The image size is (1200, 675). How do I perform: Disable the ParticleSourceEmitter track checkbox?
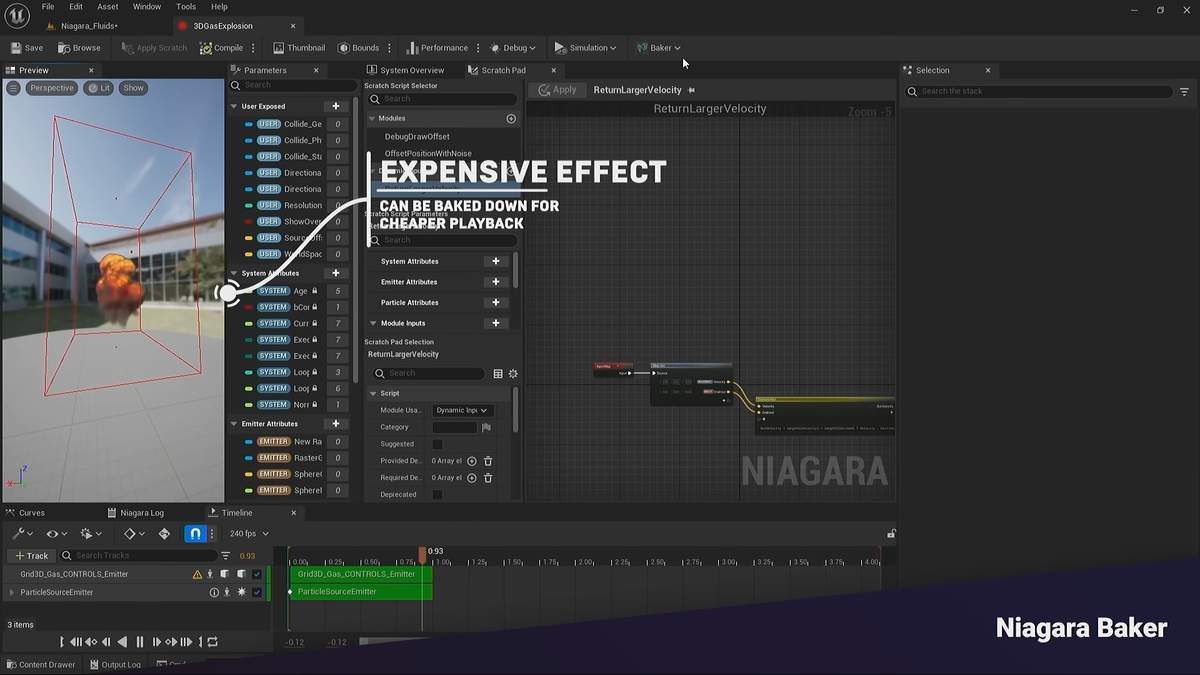click(257, 592)
